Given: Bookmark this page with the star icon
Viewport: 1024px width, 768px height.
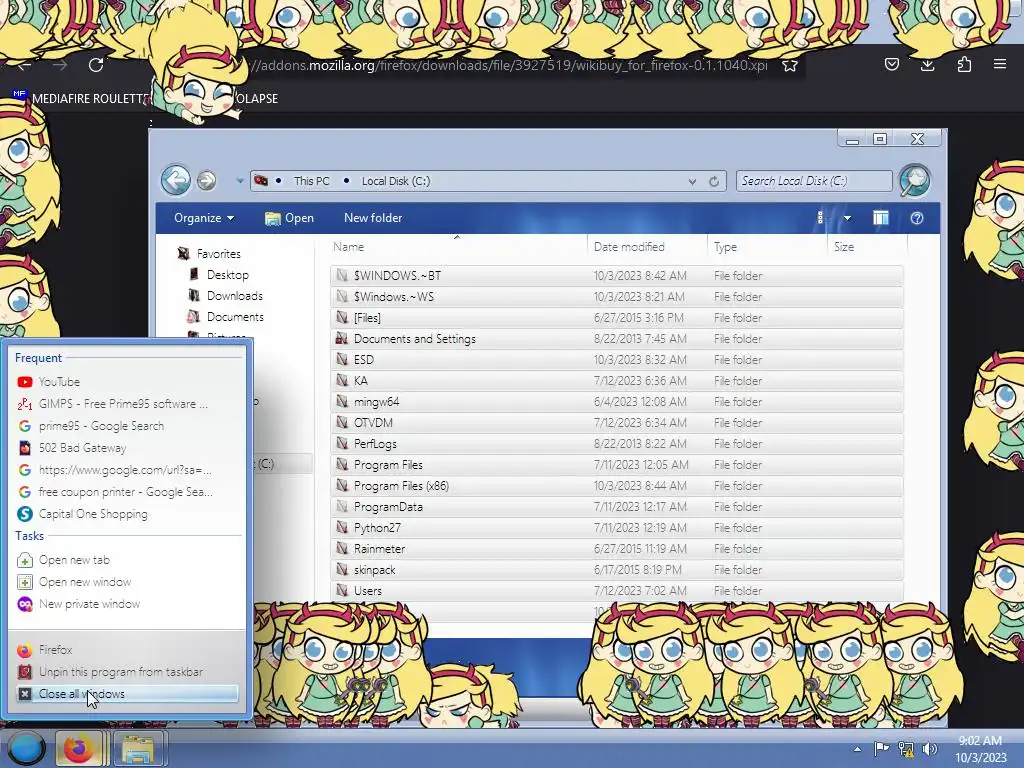Looking at the screenshot, I should 790,65.
